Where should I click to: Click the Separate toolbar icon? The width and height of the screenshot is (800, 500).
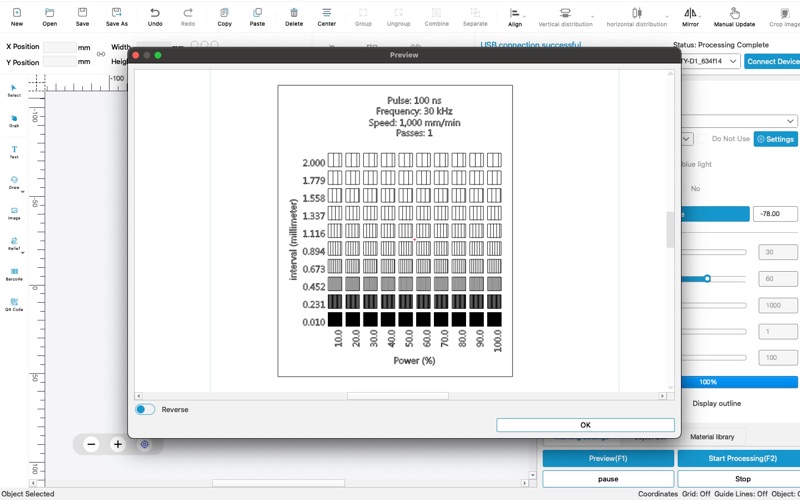[475, 16]
